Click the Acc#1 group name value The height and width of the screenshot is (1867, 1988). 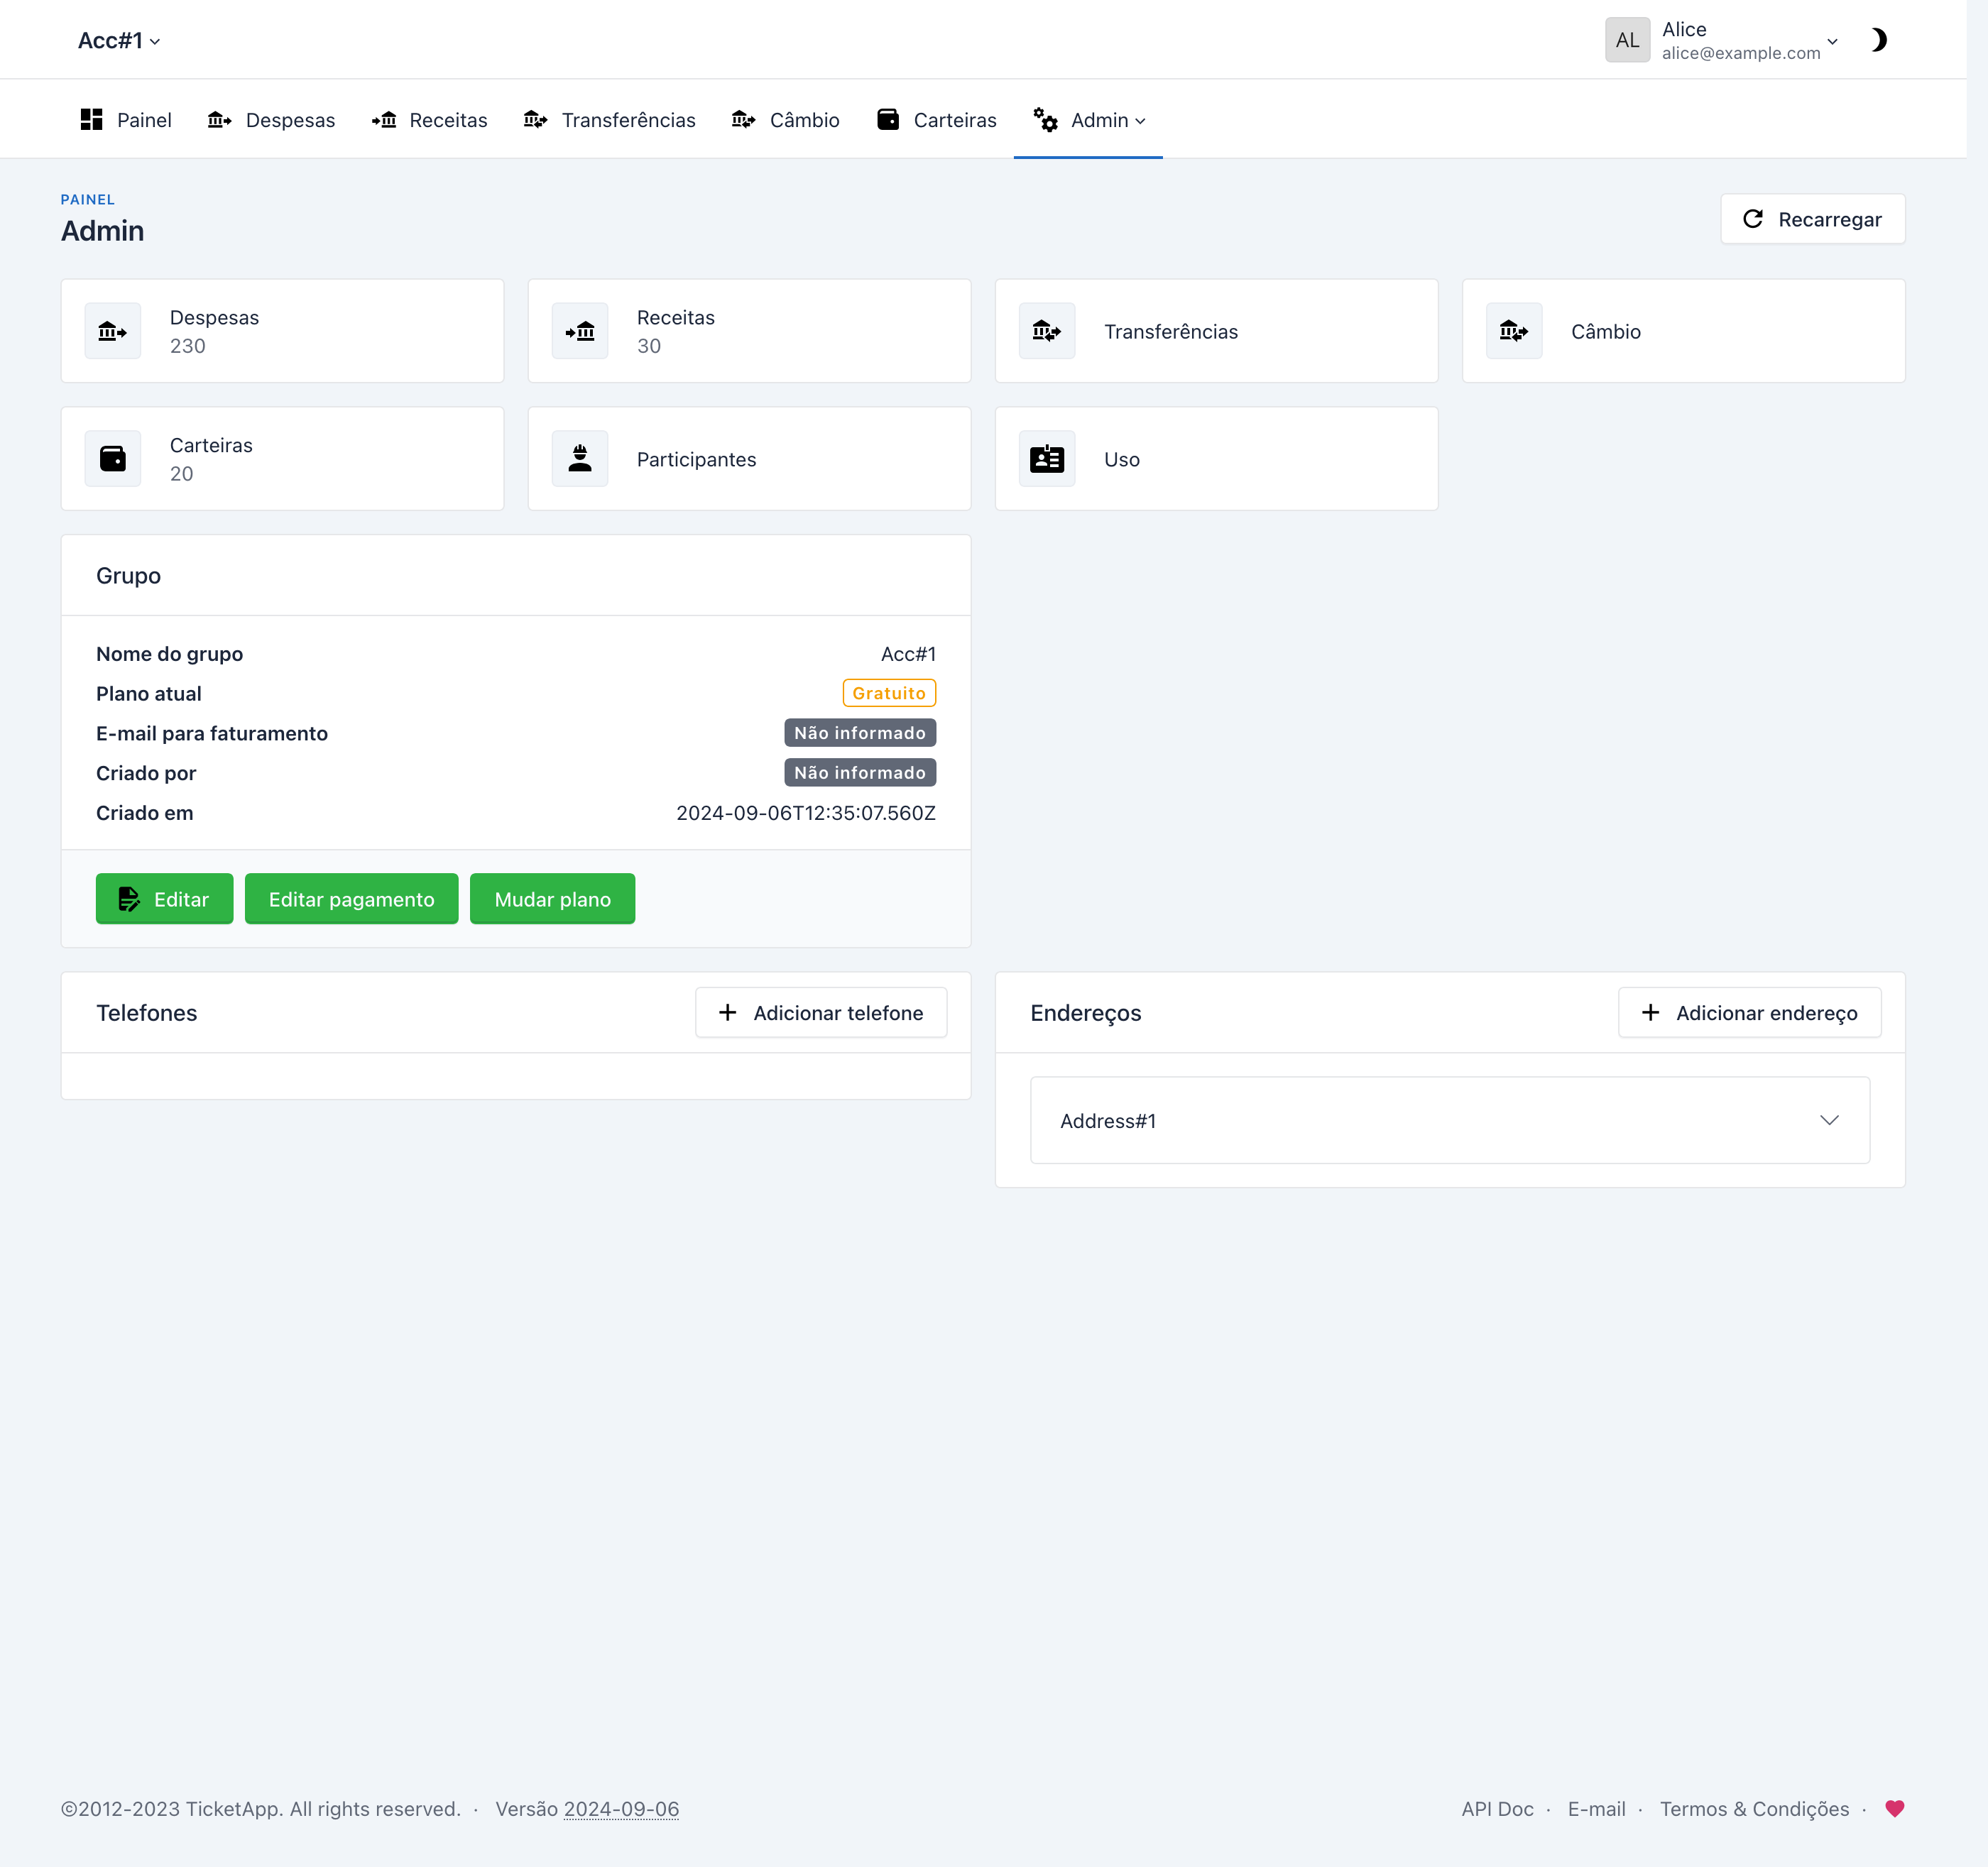point(908,654)
